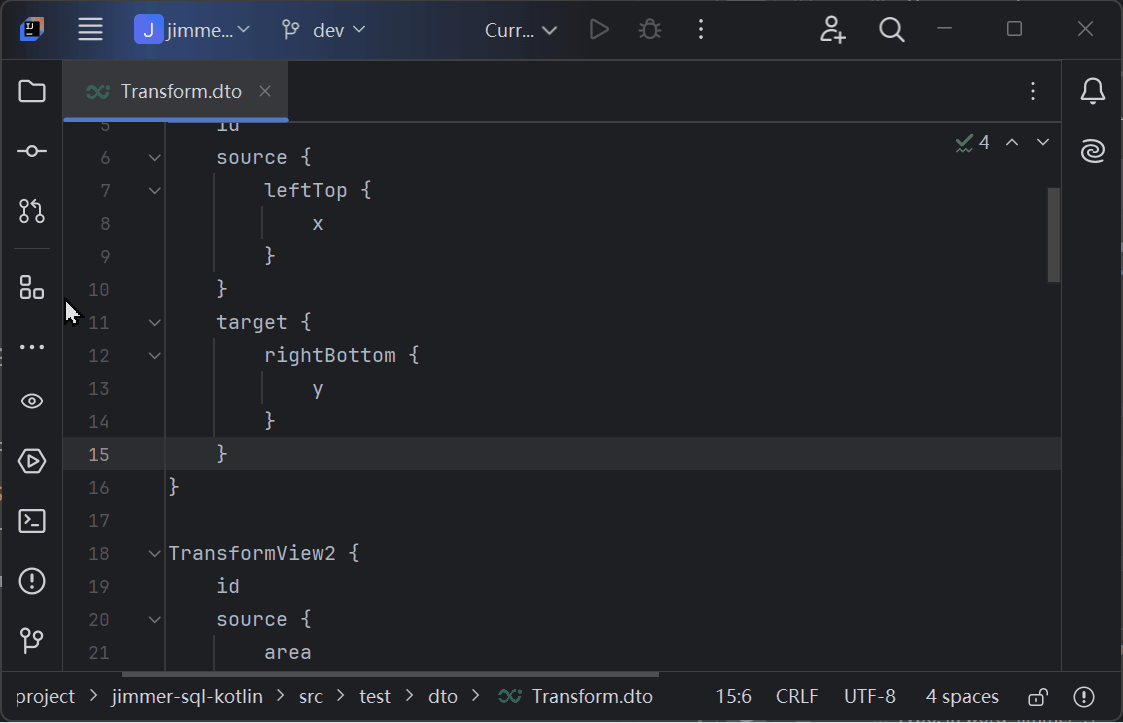Open the Terminal tool window

tap(32, 521)
